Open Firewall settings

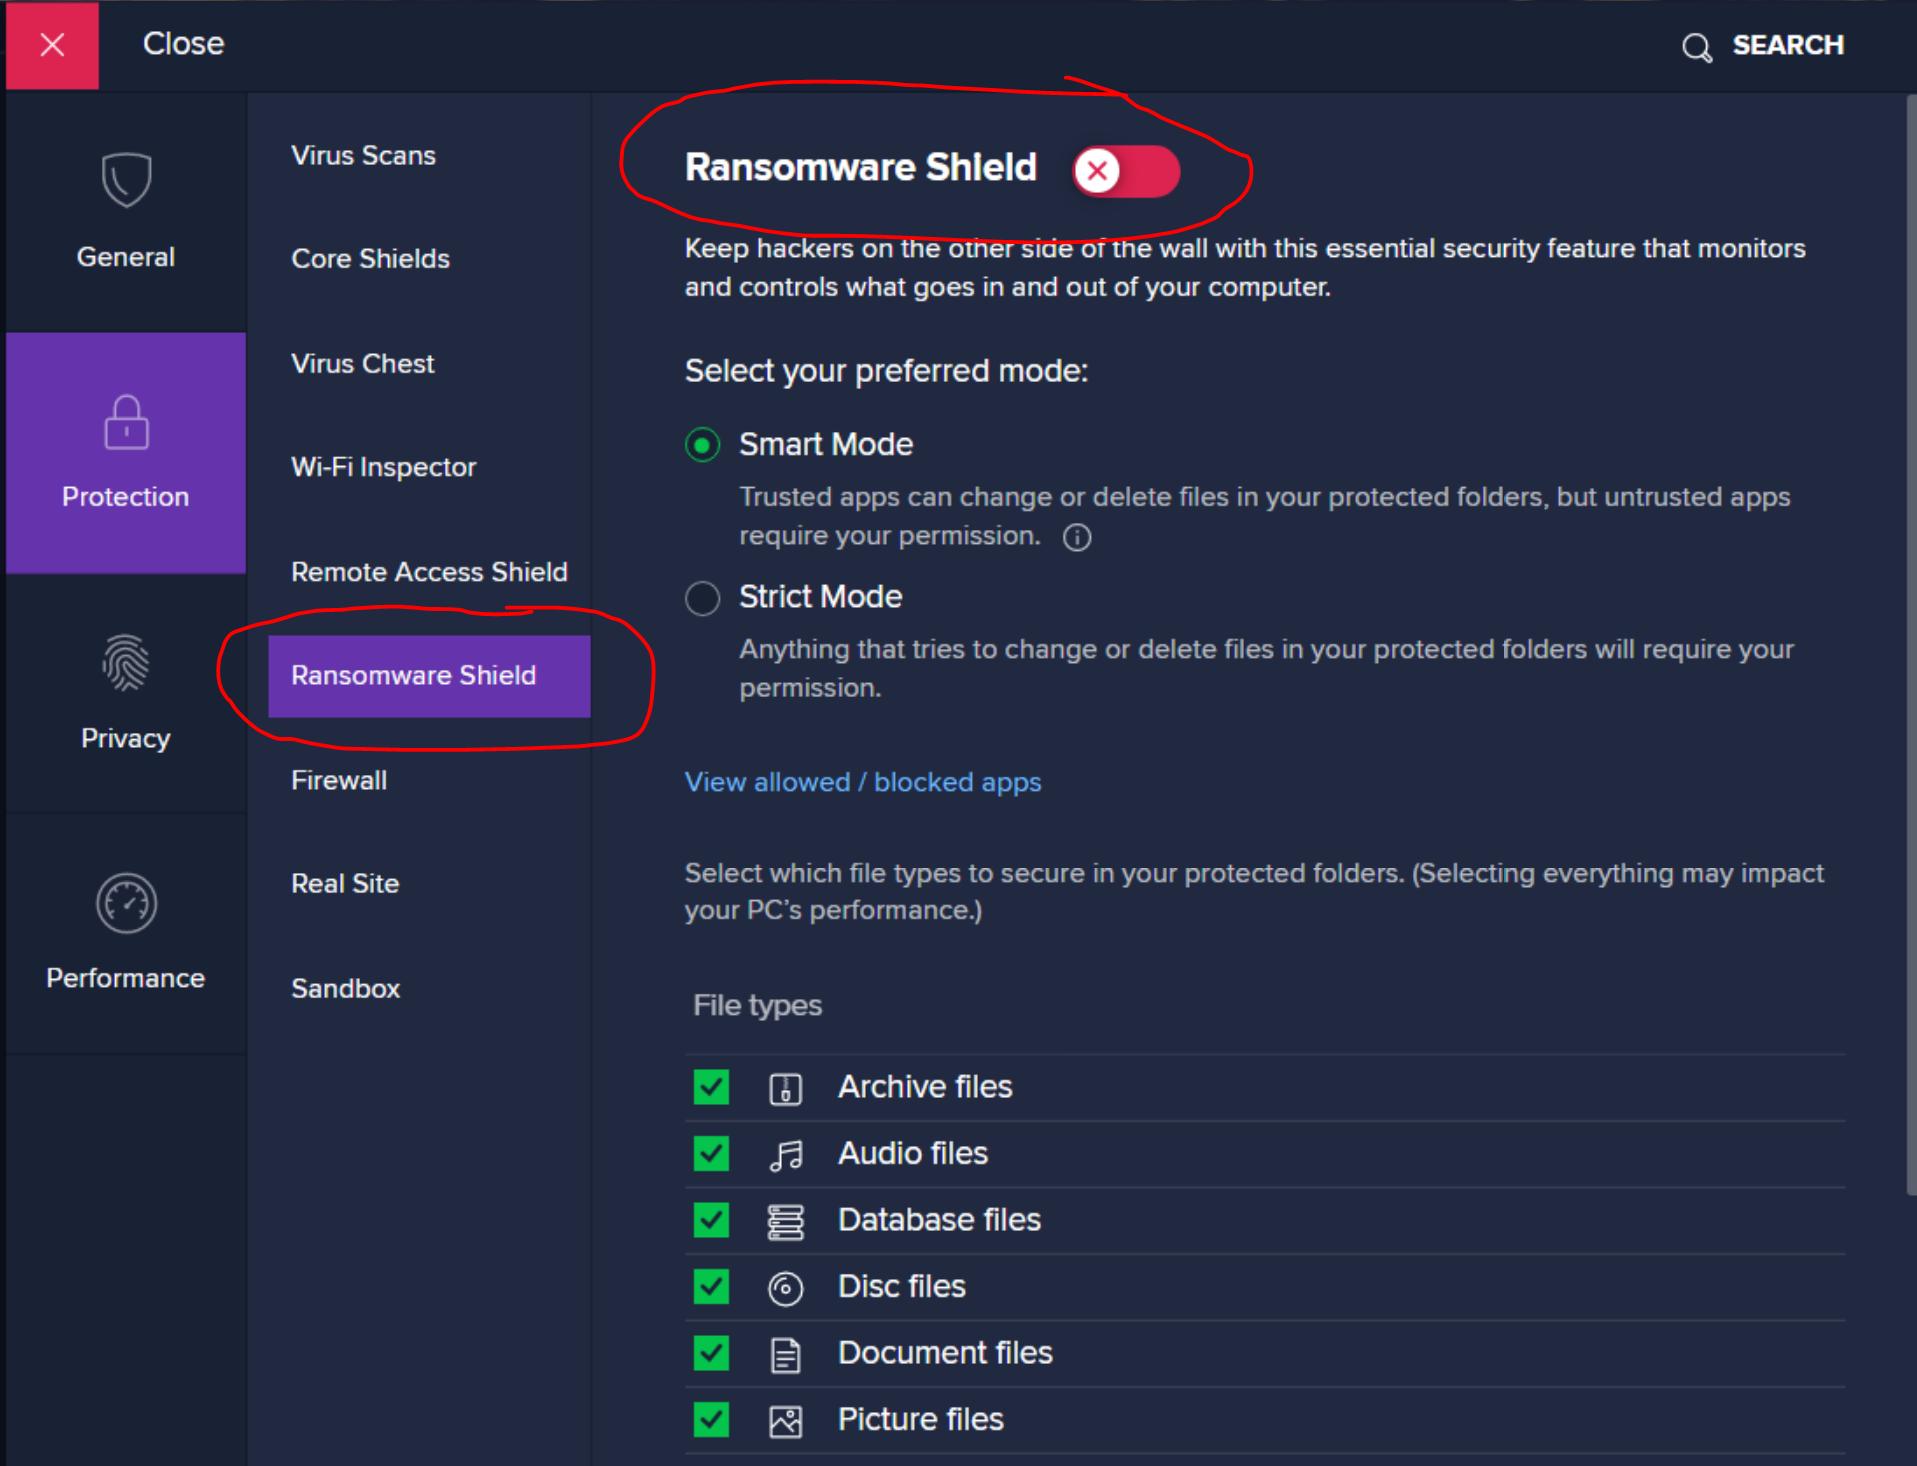(x=339, y=780)
